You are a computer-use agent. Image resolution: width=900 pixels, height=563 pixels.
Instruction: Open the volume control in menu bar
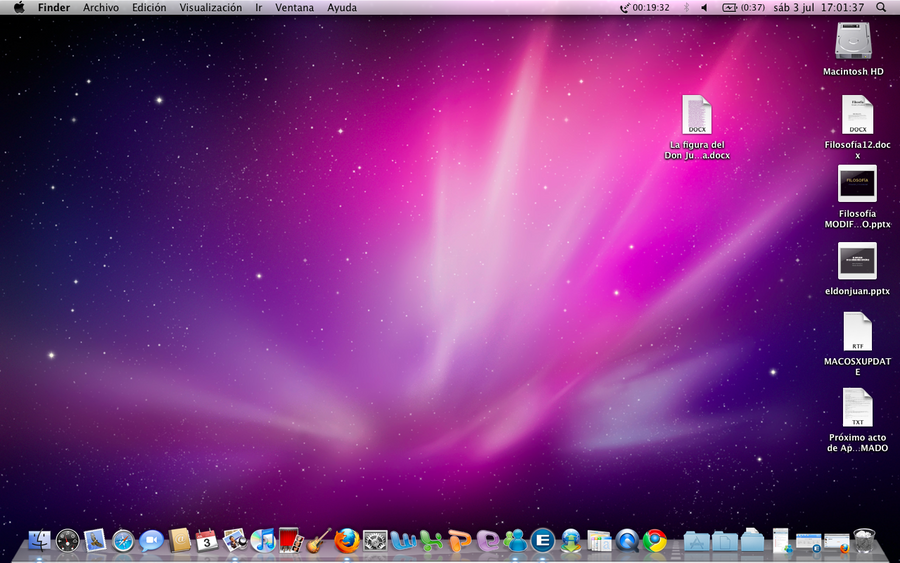click(704, 7)
